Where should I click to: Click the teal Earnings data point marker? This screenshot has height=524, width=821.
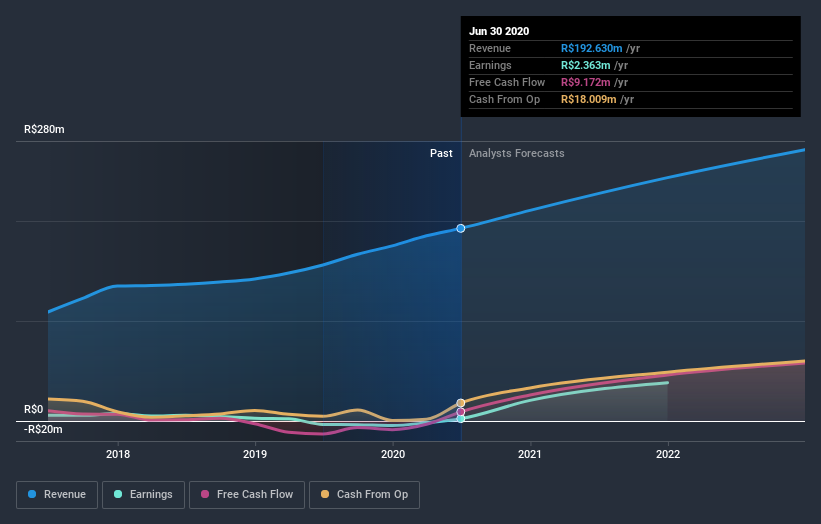(x=461, y=419)
